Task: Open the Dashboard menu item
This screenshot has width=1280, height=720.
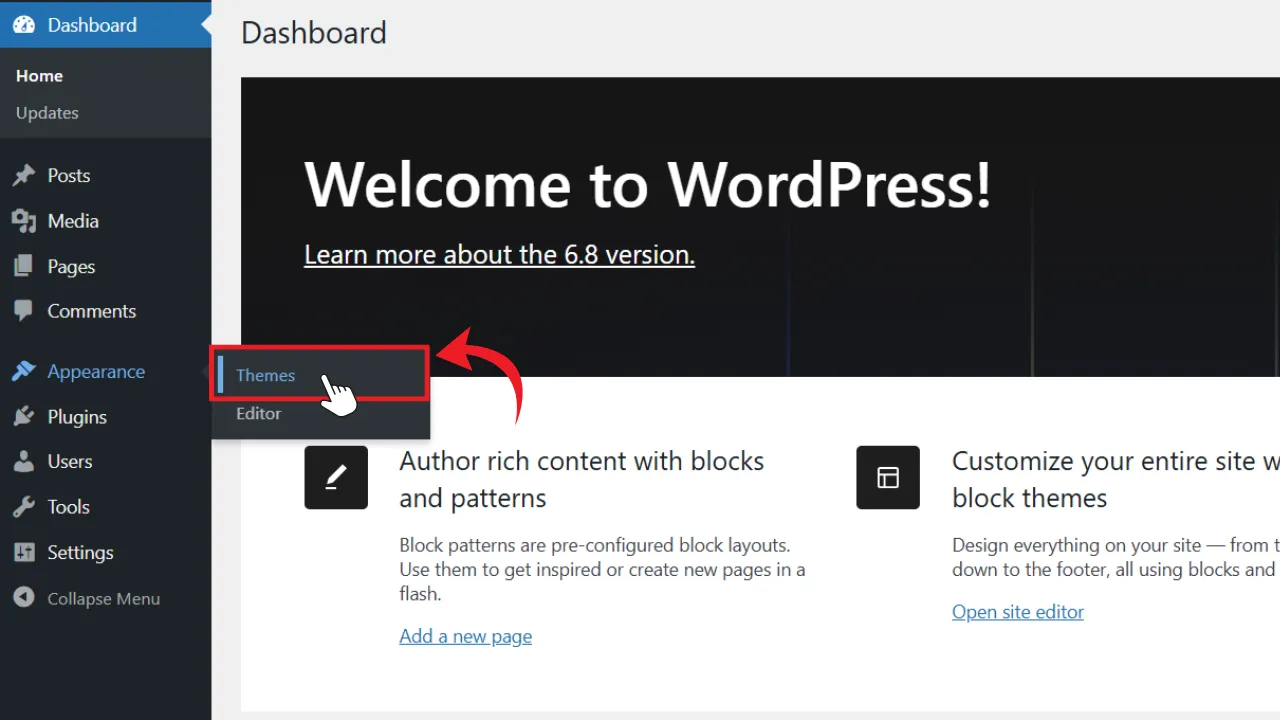Action: click(x=105, y=25)
